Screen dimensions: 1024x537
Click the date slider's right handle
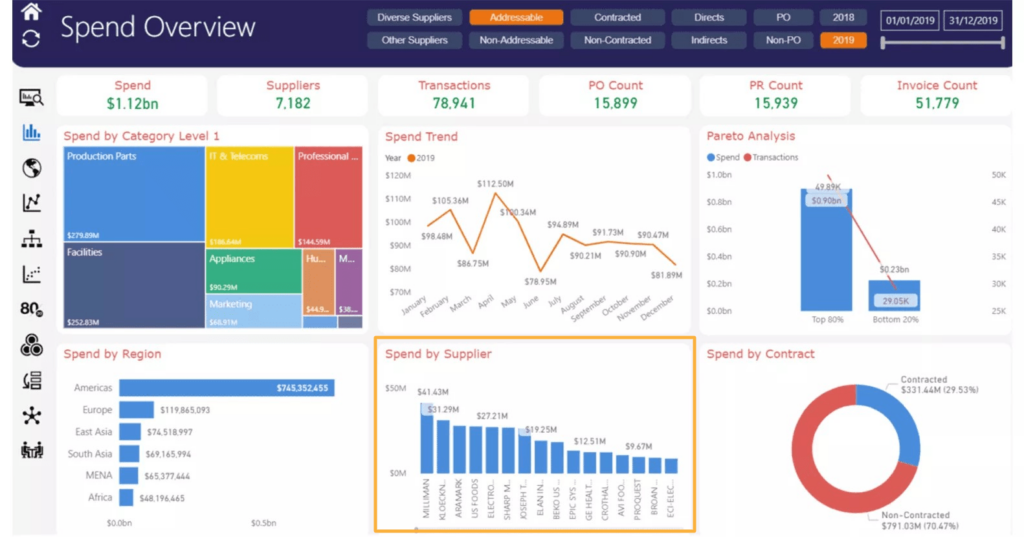click(x=1002, y=43)
